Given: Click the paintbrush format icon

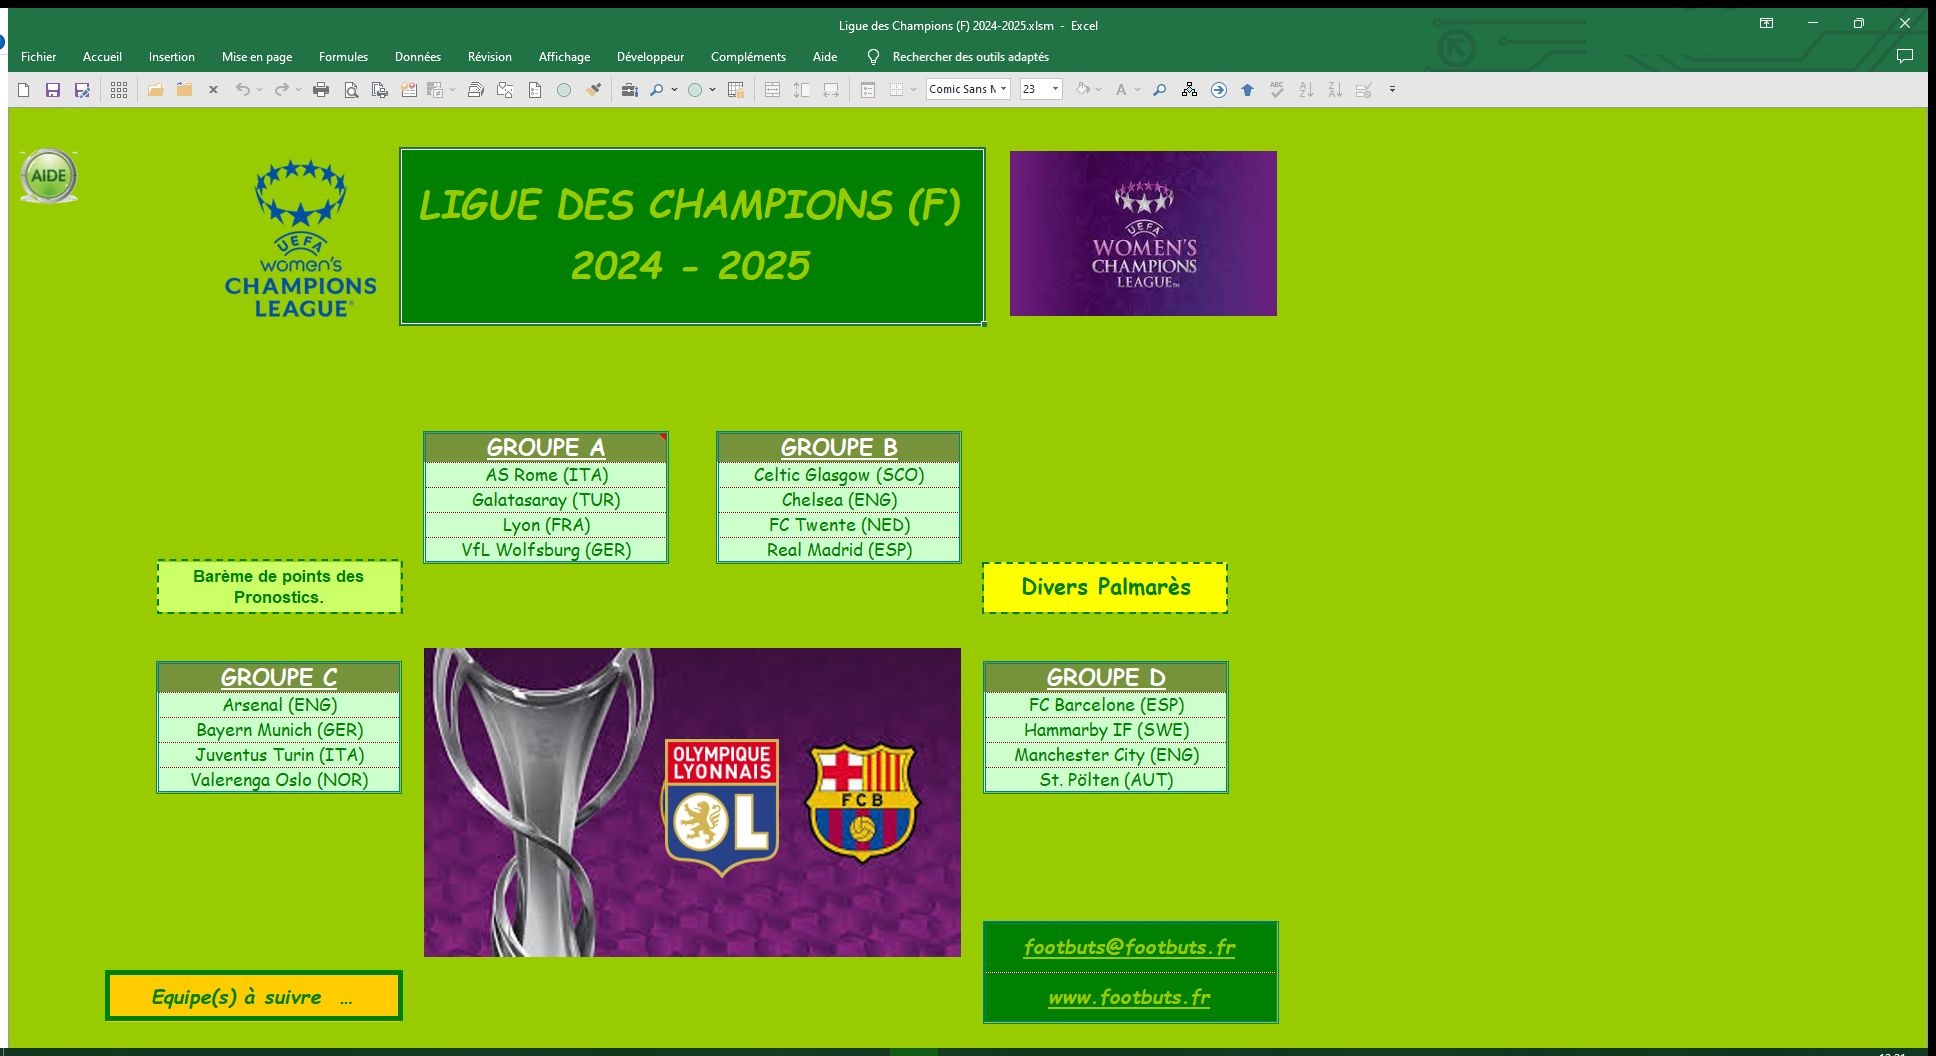Looking at the screenshot, I should tap(594, 90).
